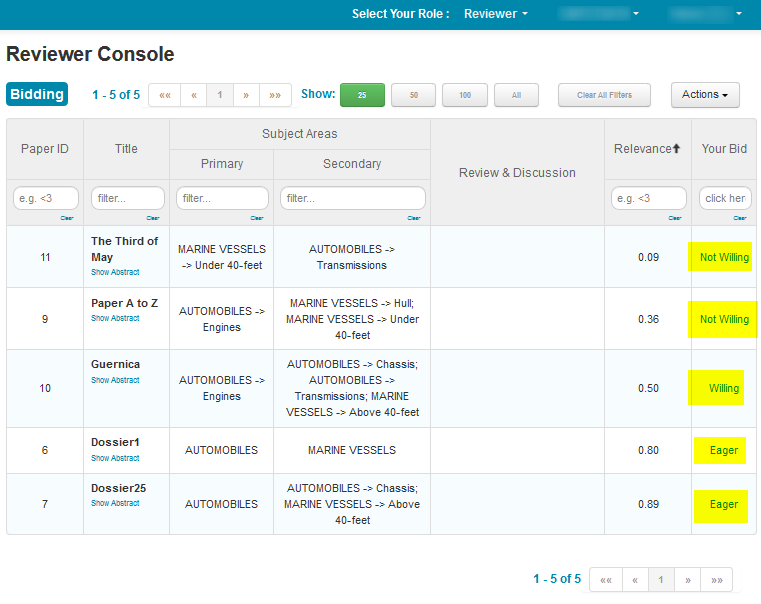Click bottom pagination first page arrow
The width and height of the screenshot is (761, 604).
click(x=605, y=580)
